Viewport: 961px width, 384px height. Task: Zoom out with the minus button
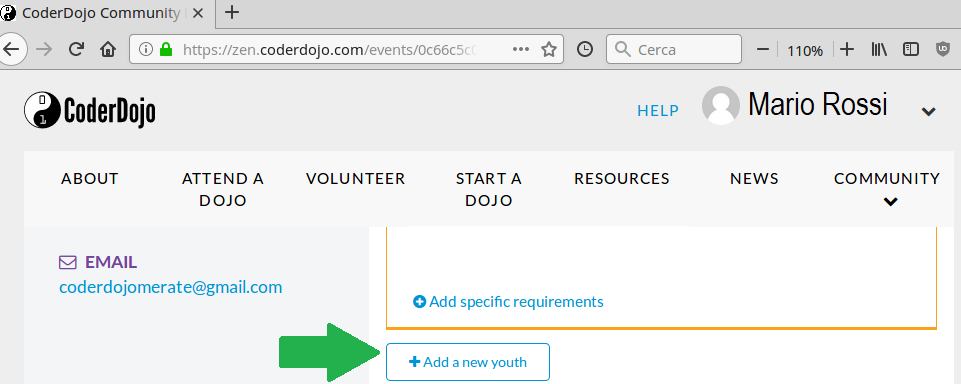tap(763, 50)
